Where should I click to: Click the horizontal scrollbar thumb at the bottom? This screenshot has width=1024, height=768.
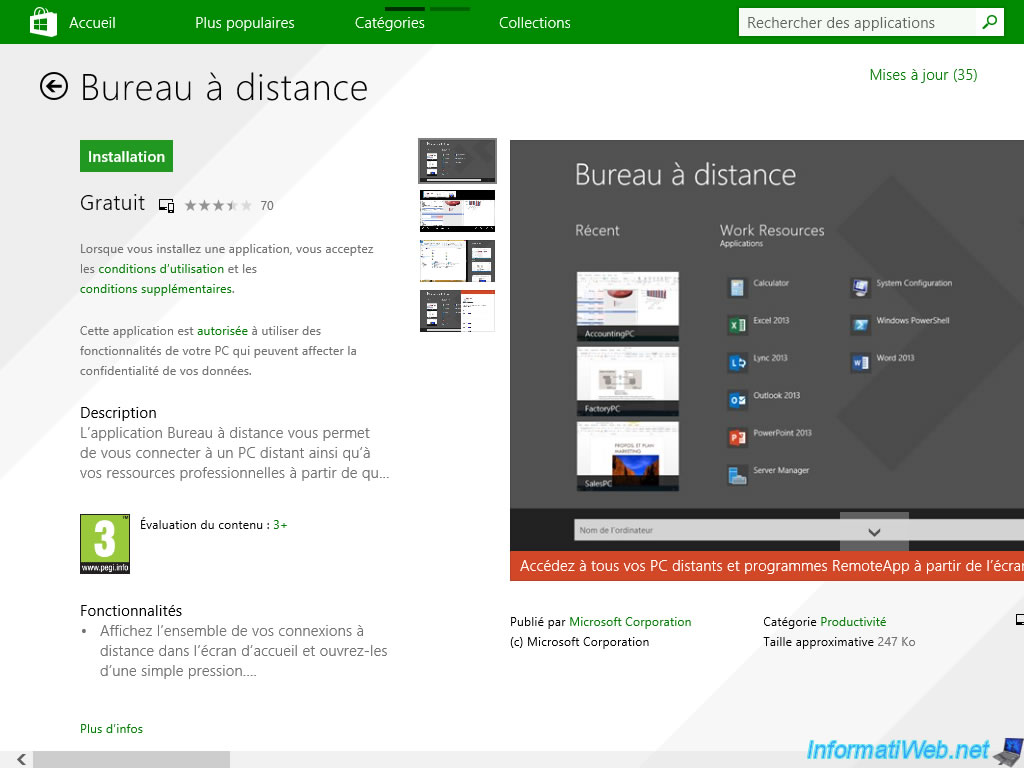131,759
